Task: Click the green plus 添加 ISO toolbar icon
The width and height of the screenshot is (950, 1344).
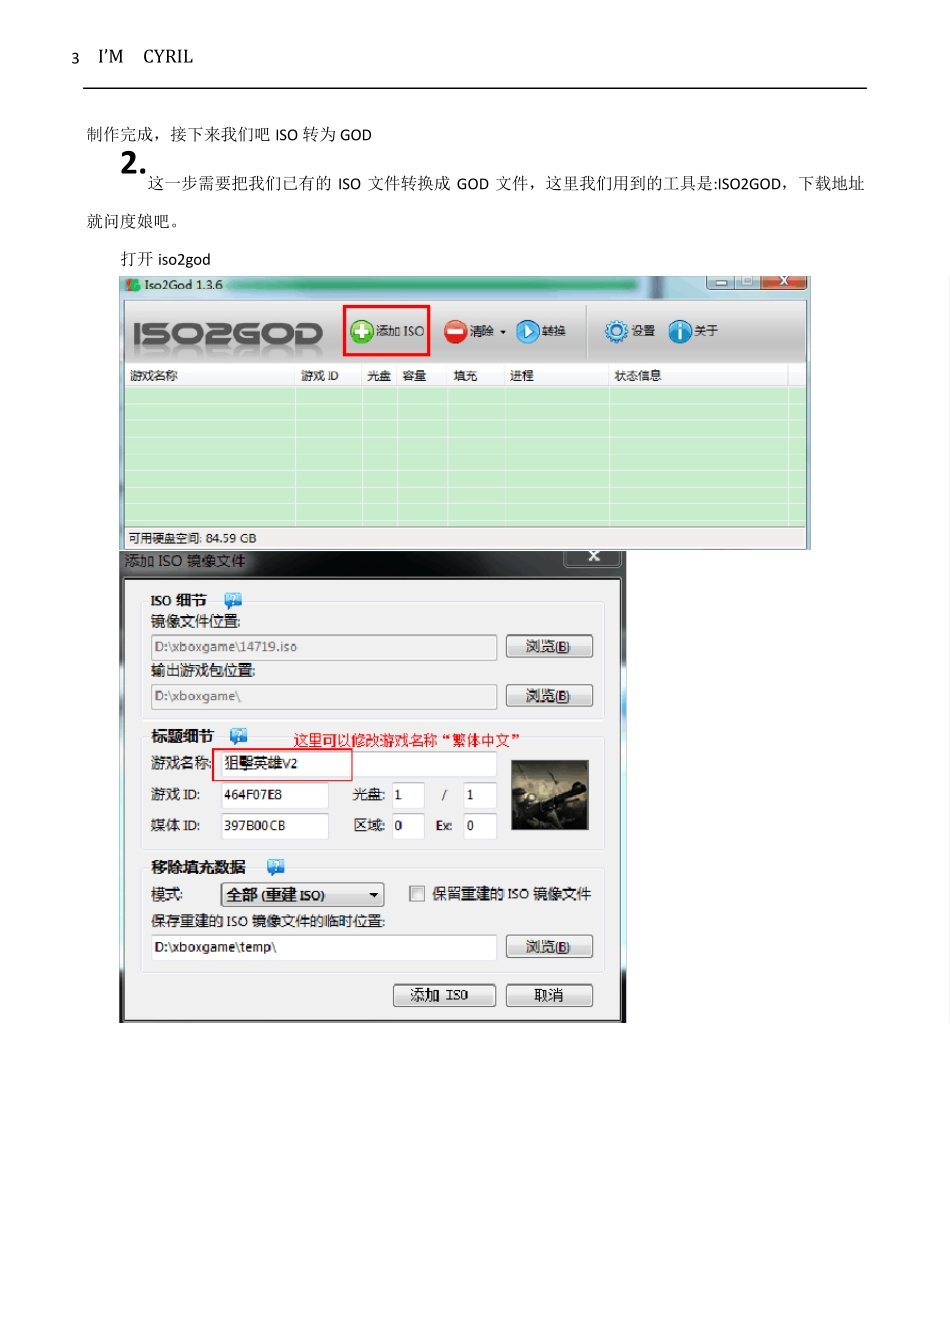Action: coord(361,331)
